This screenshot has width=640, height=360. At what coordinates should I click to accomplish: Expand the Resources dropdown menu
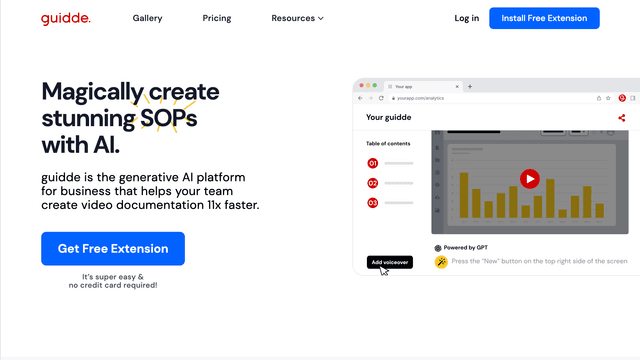[x=298, y=18]
